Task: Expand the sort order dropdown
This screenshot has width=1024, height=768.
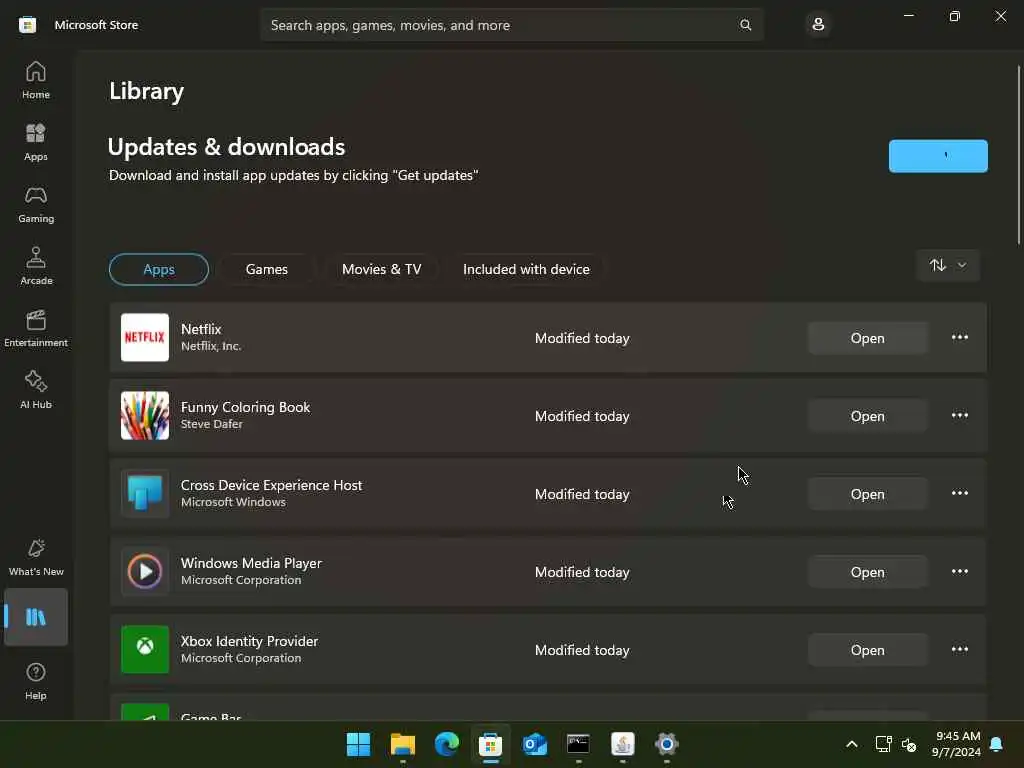Action: [948, 265]
